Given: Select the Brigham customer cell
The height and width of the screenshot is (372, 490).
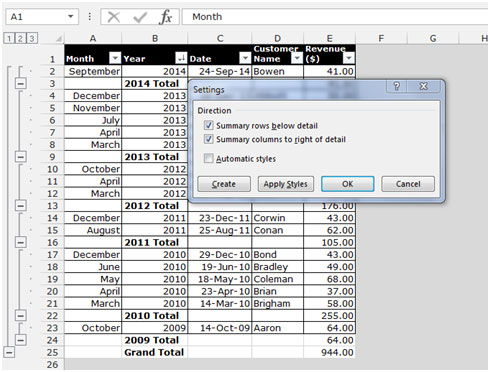Looking at the screenshot, I should point(278,303).
